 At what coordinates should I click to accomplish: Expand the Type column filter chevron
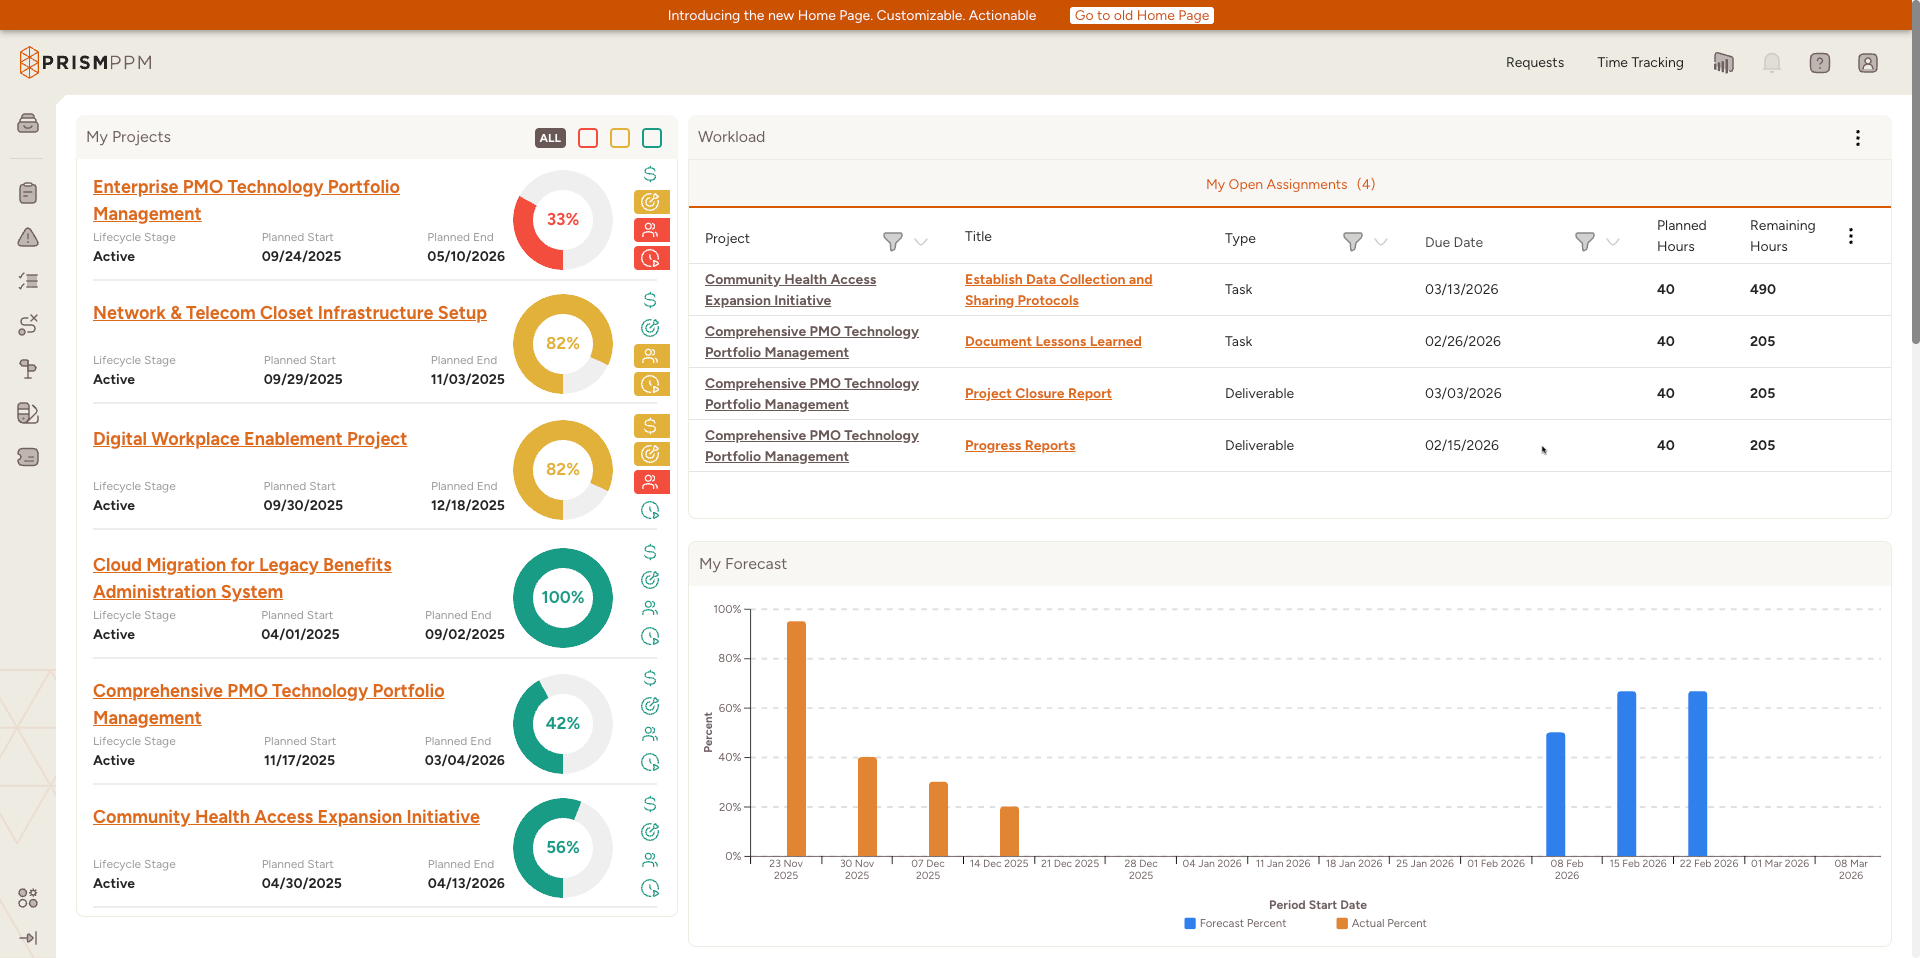(x=1381, y=241)
